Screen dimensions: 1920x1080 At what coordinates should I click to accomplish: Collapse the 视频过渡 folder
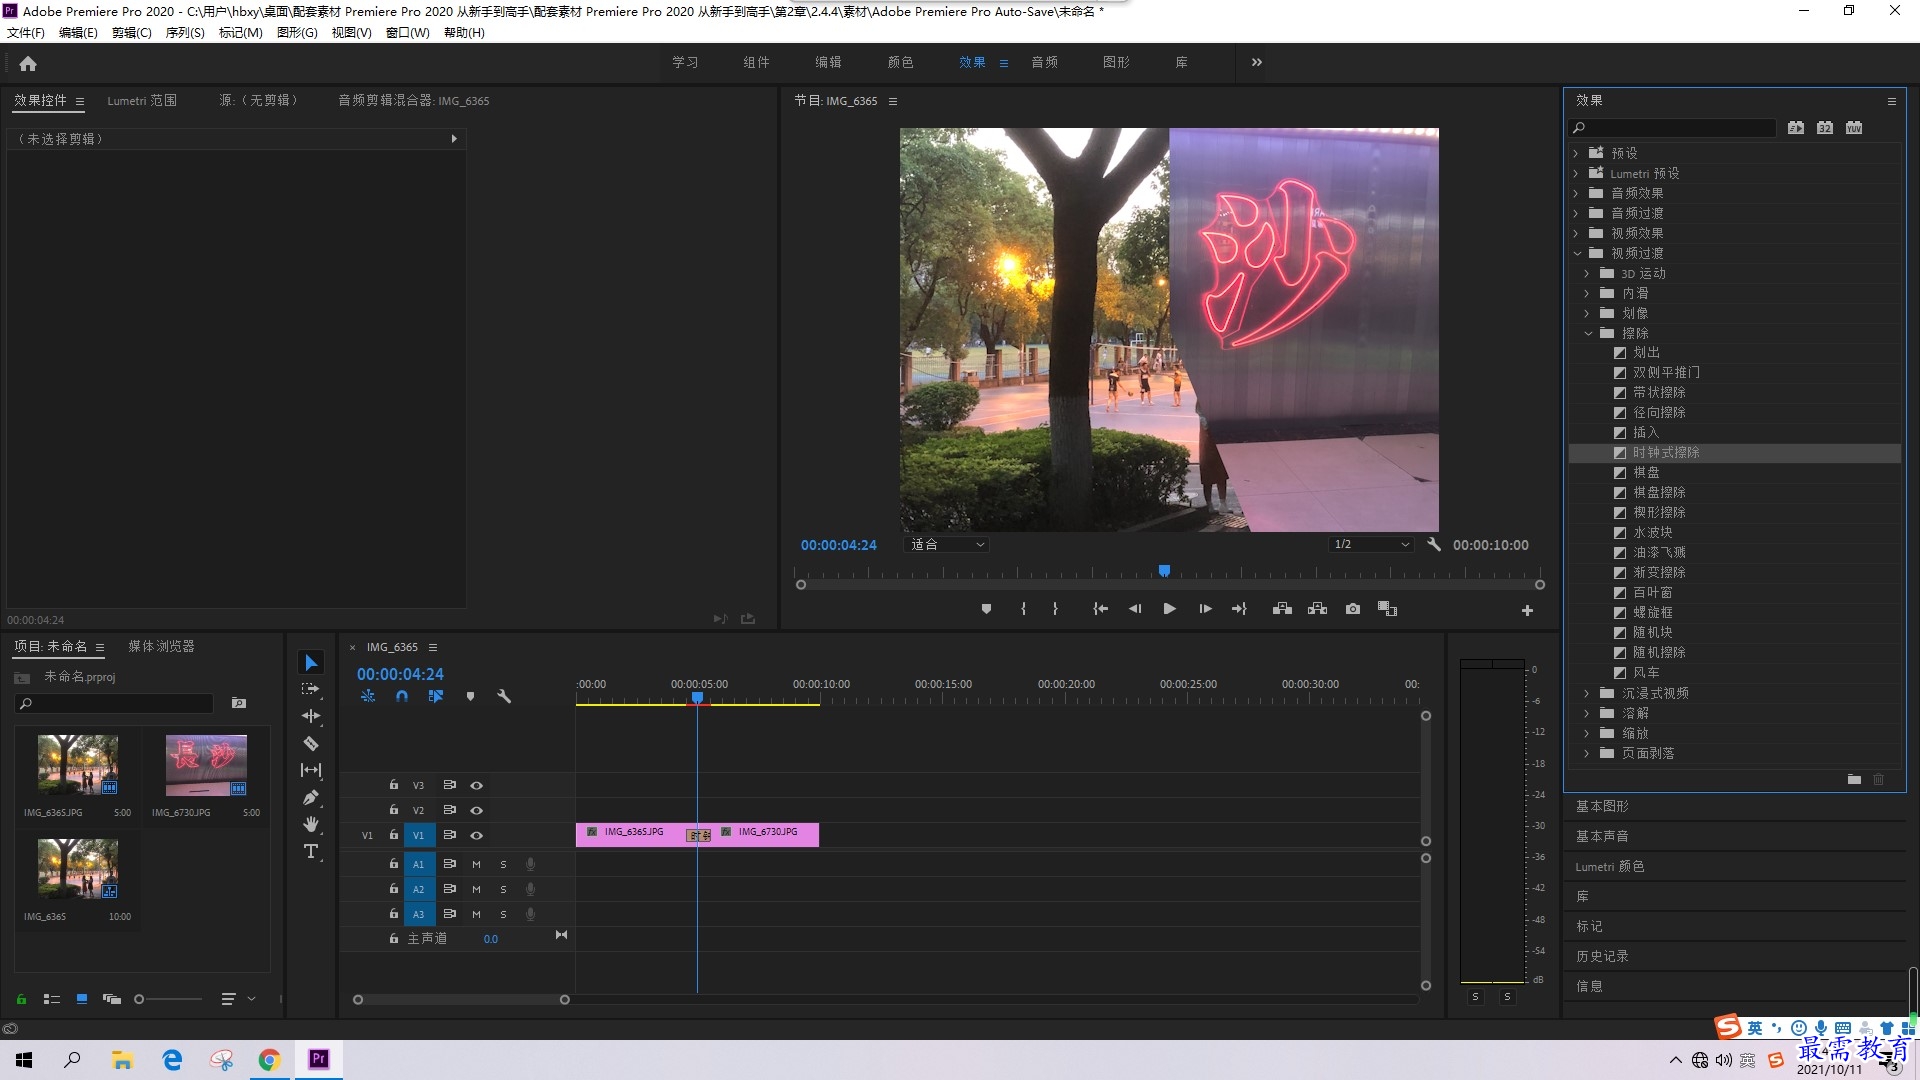[1577, 253]
